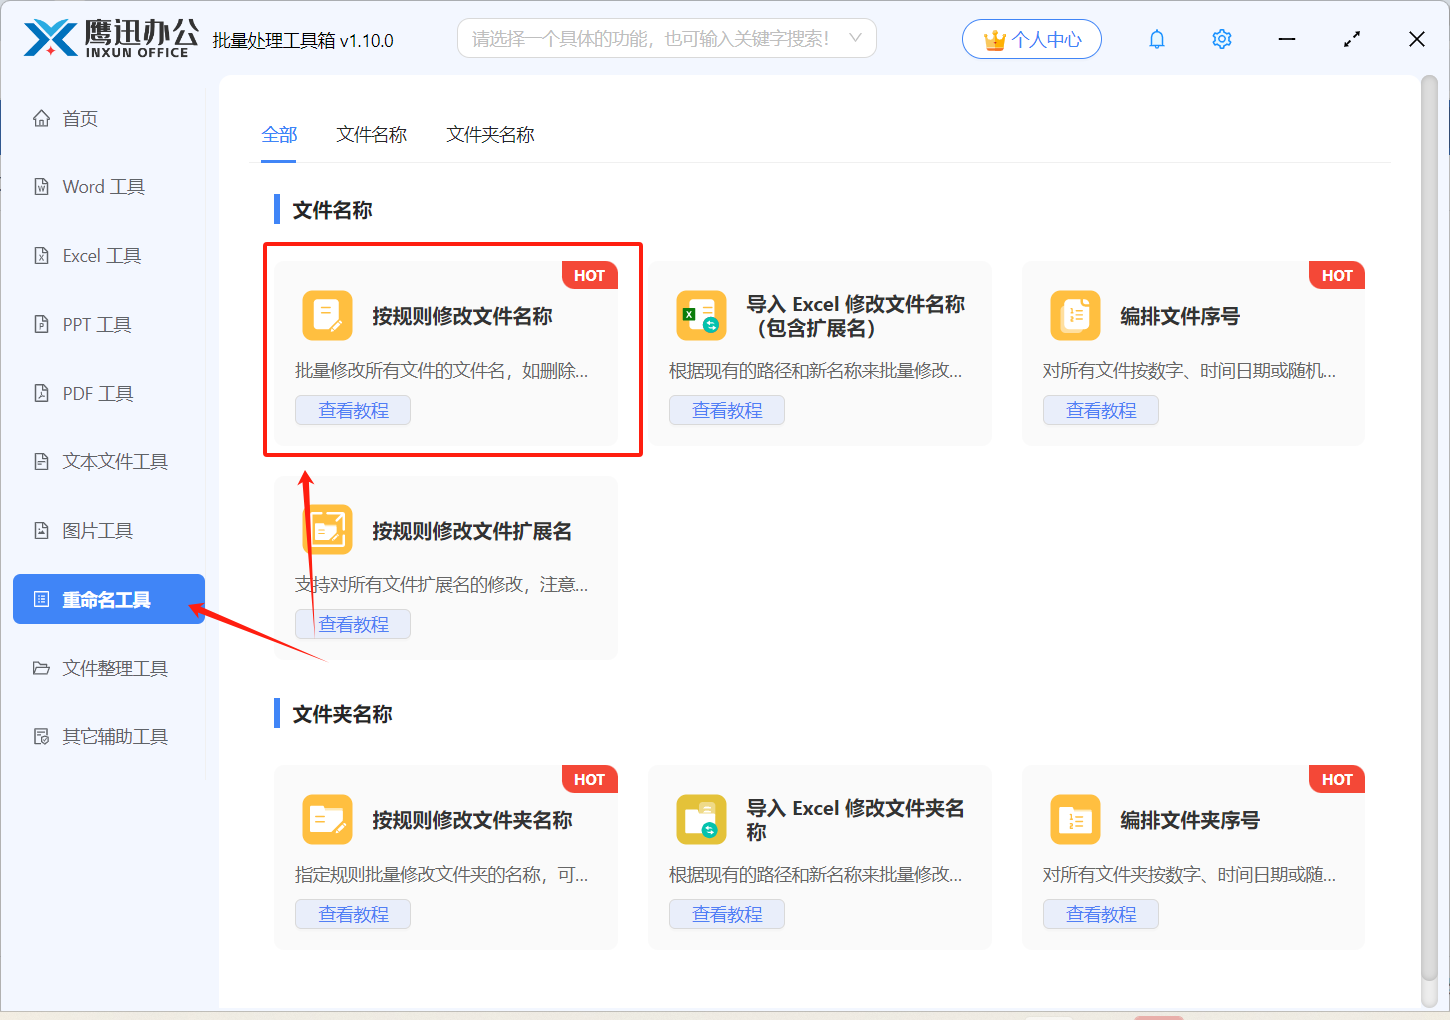The image size is (1450, 1020).
Task: Click the notification bell icon
Action: click(x=1156, y=39)
